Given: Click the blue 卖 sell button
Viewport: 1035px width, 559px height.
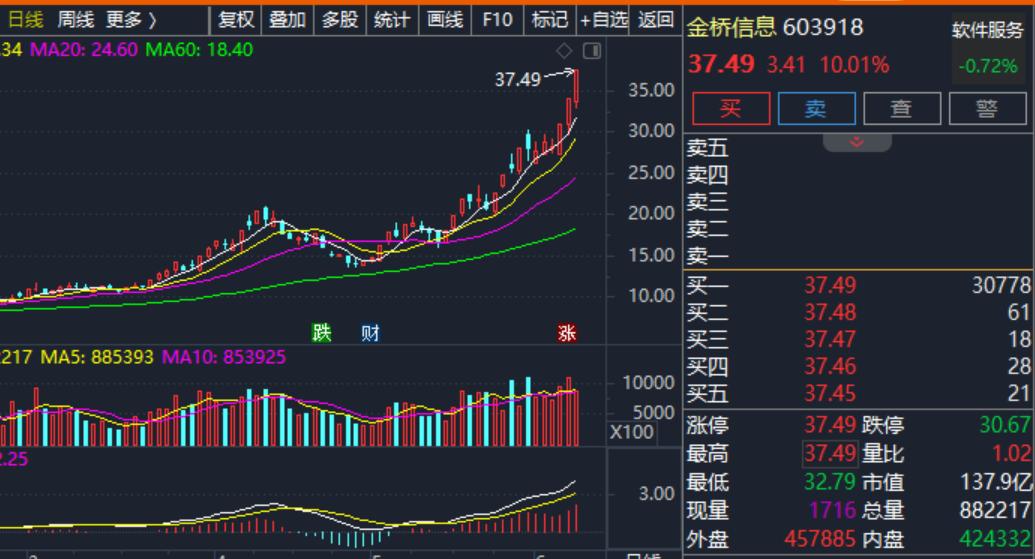Looking at the screenshot, I should tap(816, 108).
